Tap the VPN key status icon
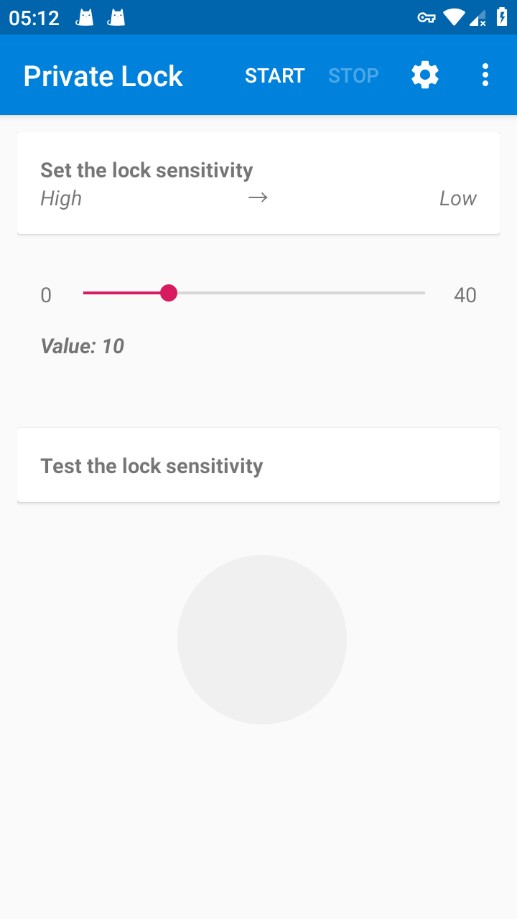This screenshot has height=919, width=517. [426, 18]
